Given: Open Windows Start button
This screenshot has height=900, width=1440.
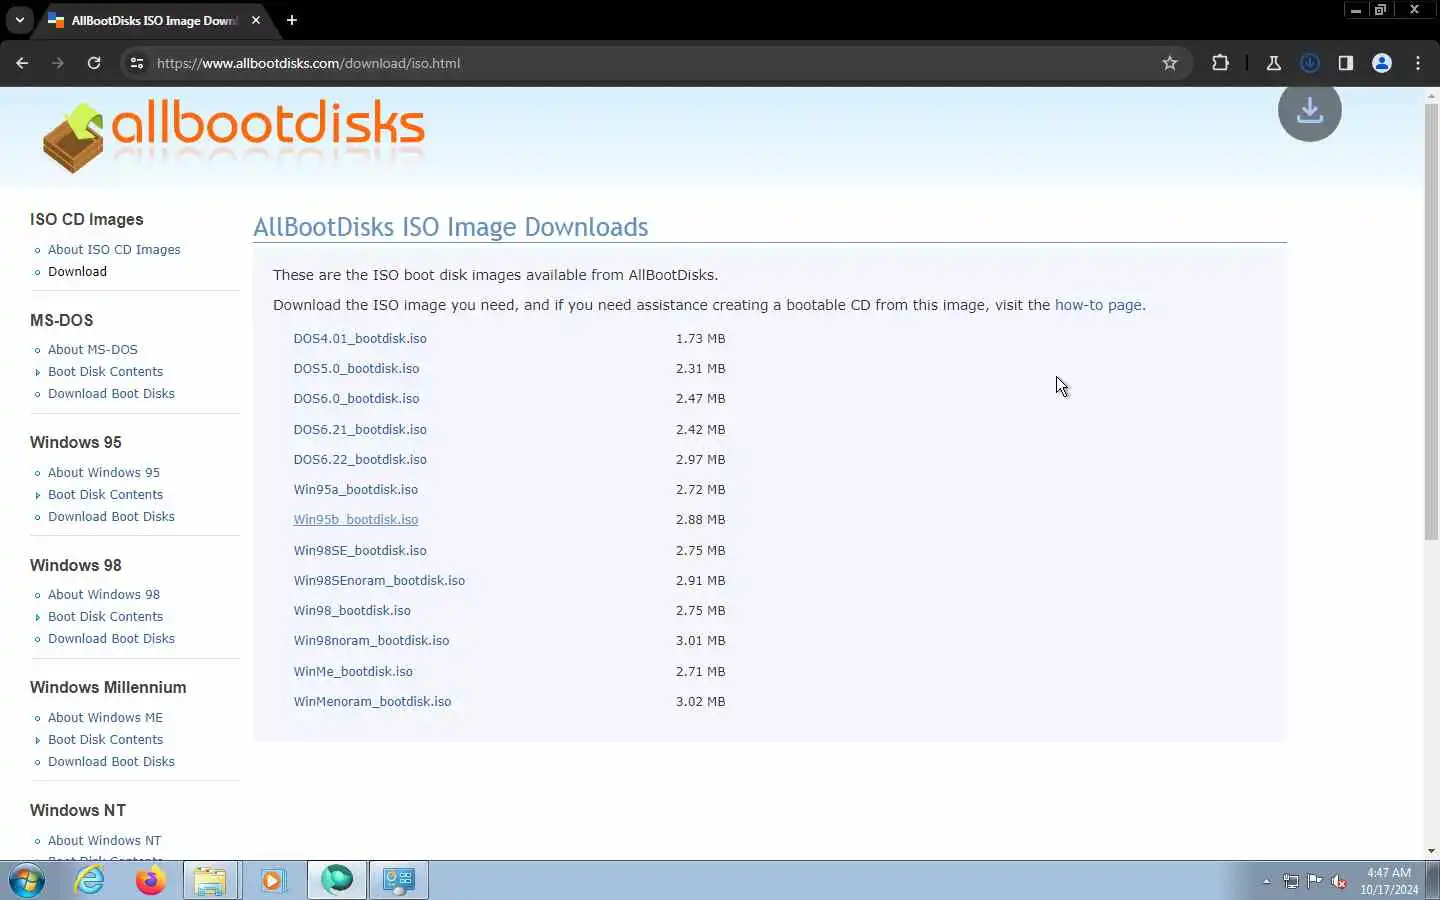Looking at the screenshot, I should pos(27,880).
